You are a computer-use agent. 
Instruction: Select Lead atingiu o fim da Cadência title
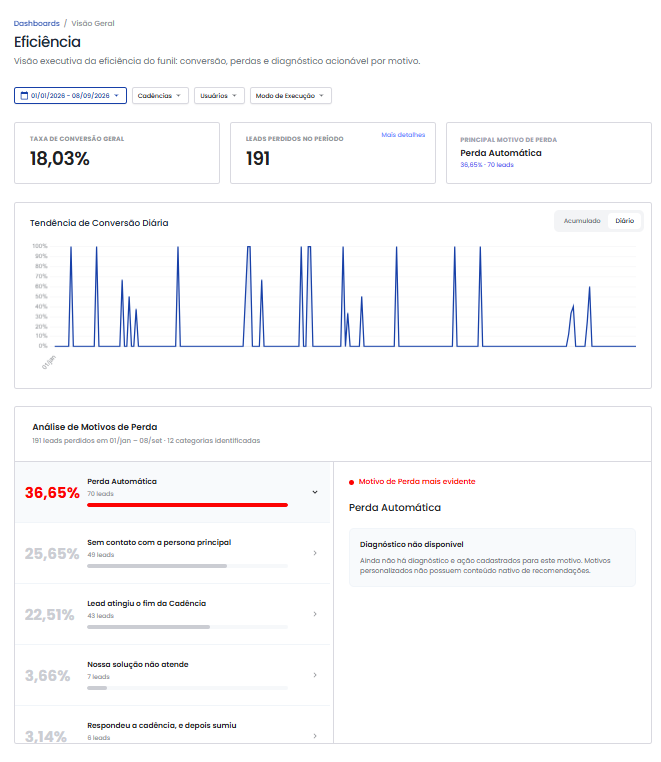point(146,603)
